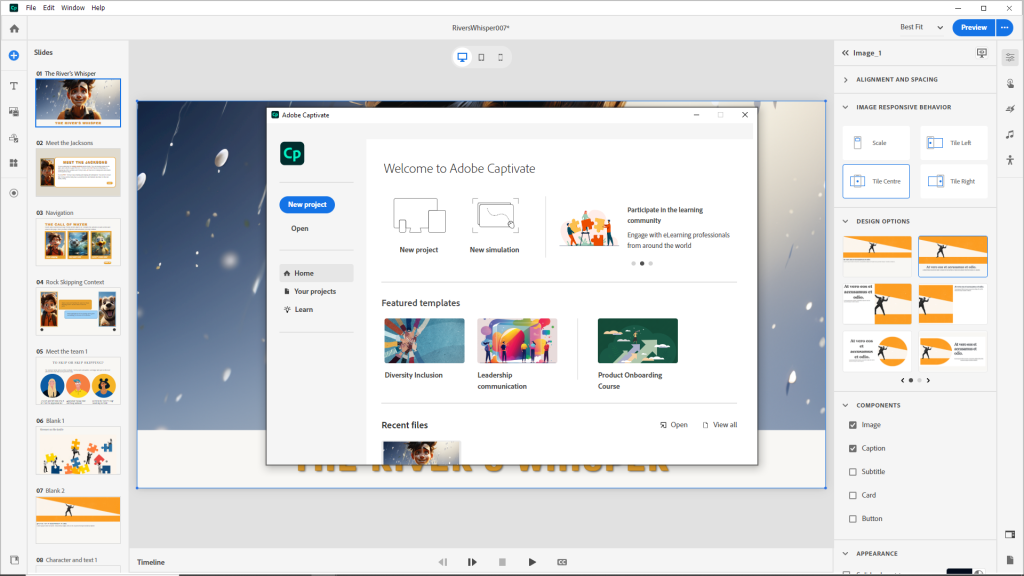Select the Meet the Jacksons slide thumbnail

78,172
